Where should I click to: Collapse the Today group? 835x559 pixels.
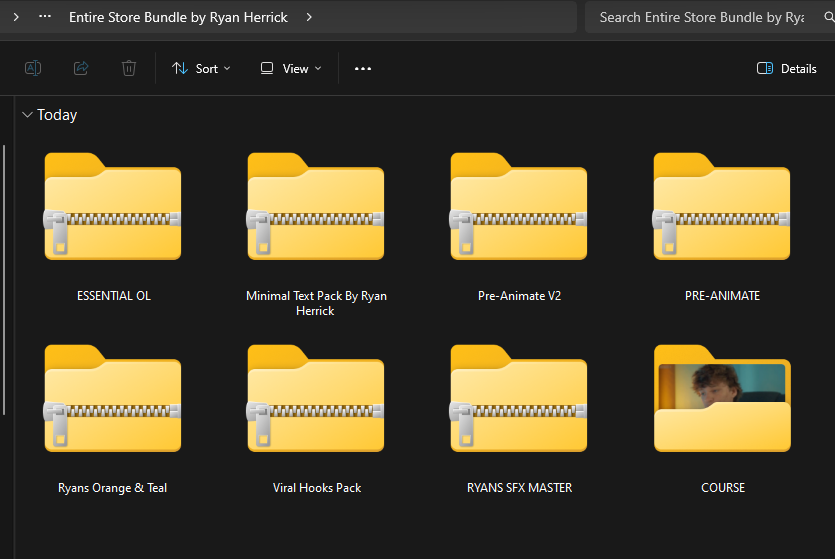tap(27, 115)
